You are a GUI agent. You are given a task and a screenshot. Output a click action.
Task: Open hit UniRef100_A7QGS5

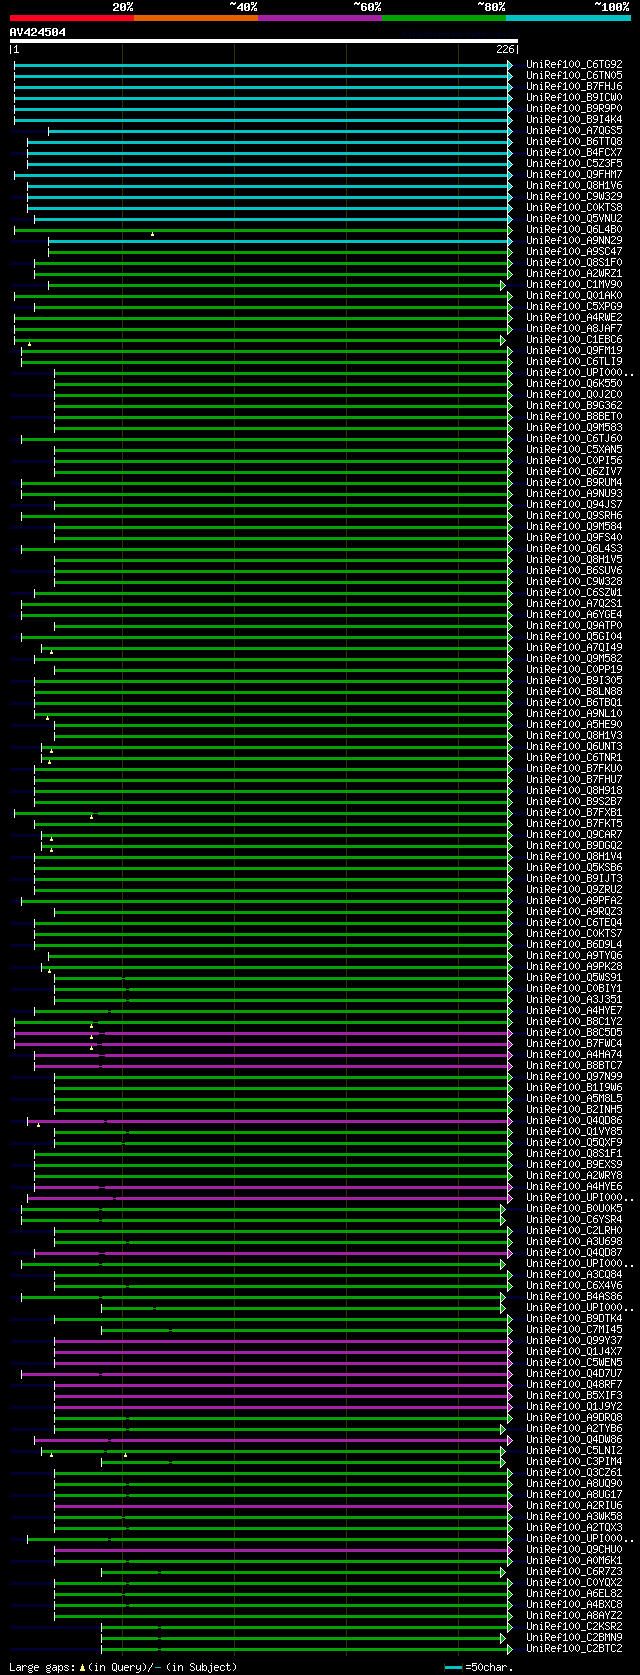tap(574, 131)
